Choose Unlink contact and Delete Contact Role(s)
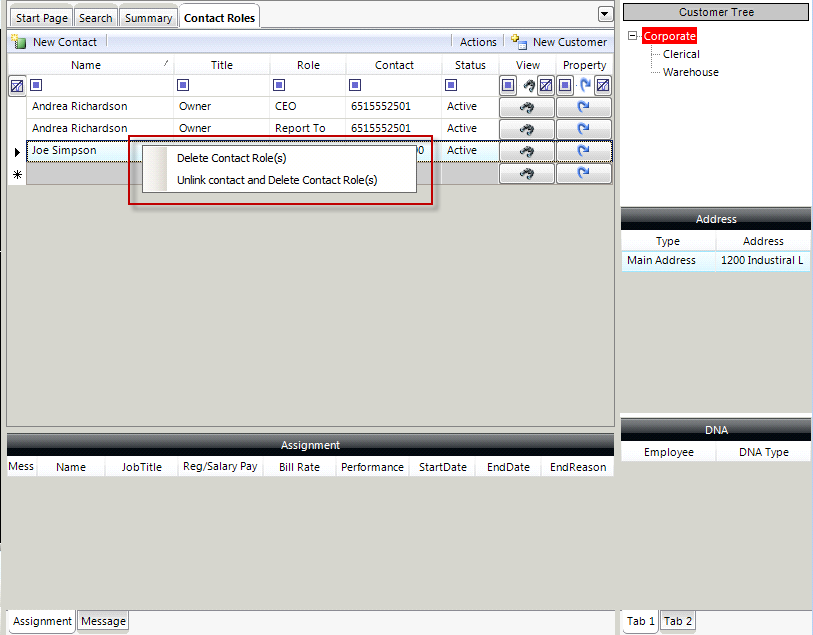 click(279, 180)
